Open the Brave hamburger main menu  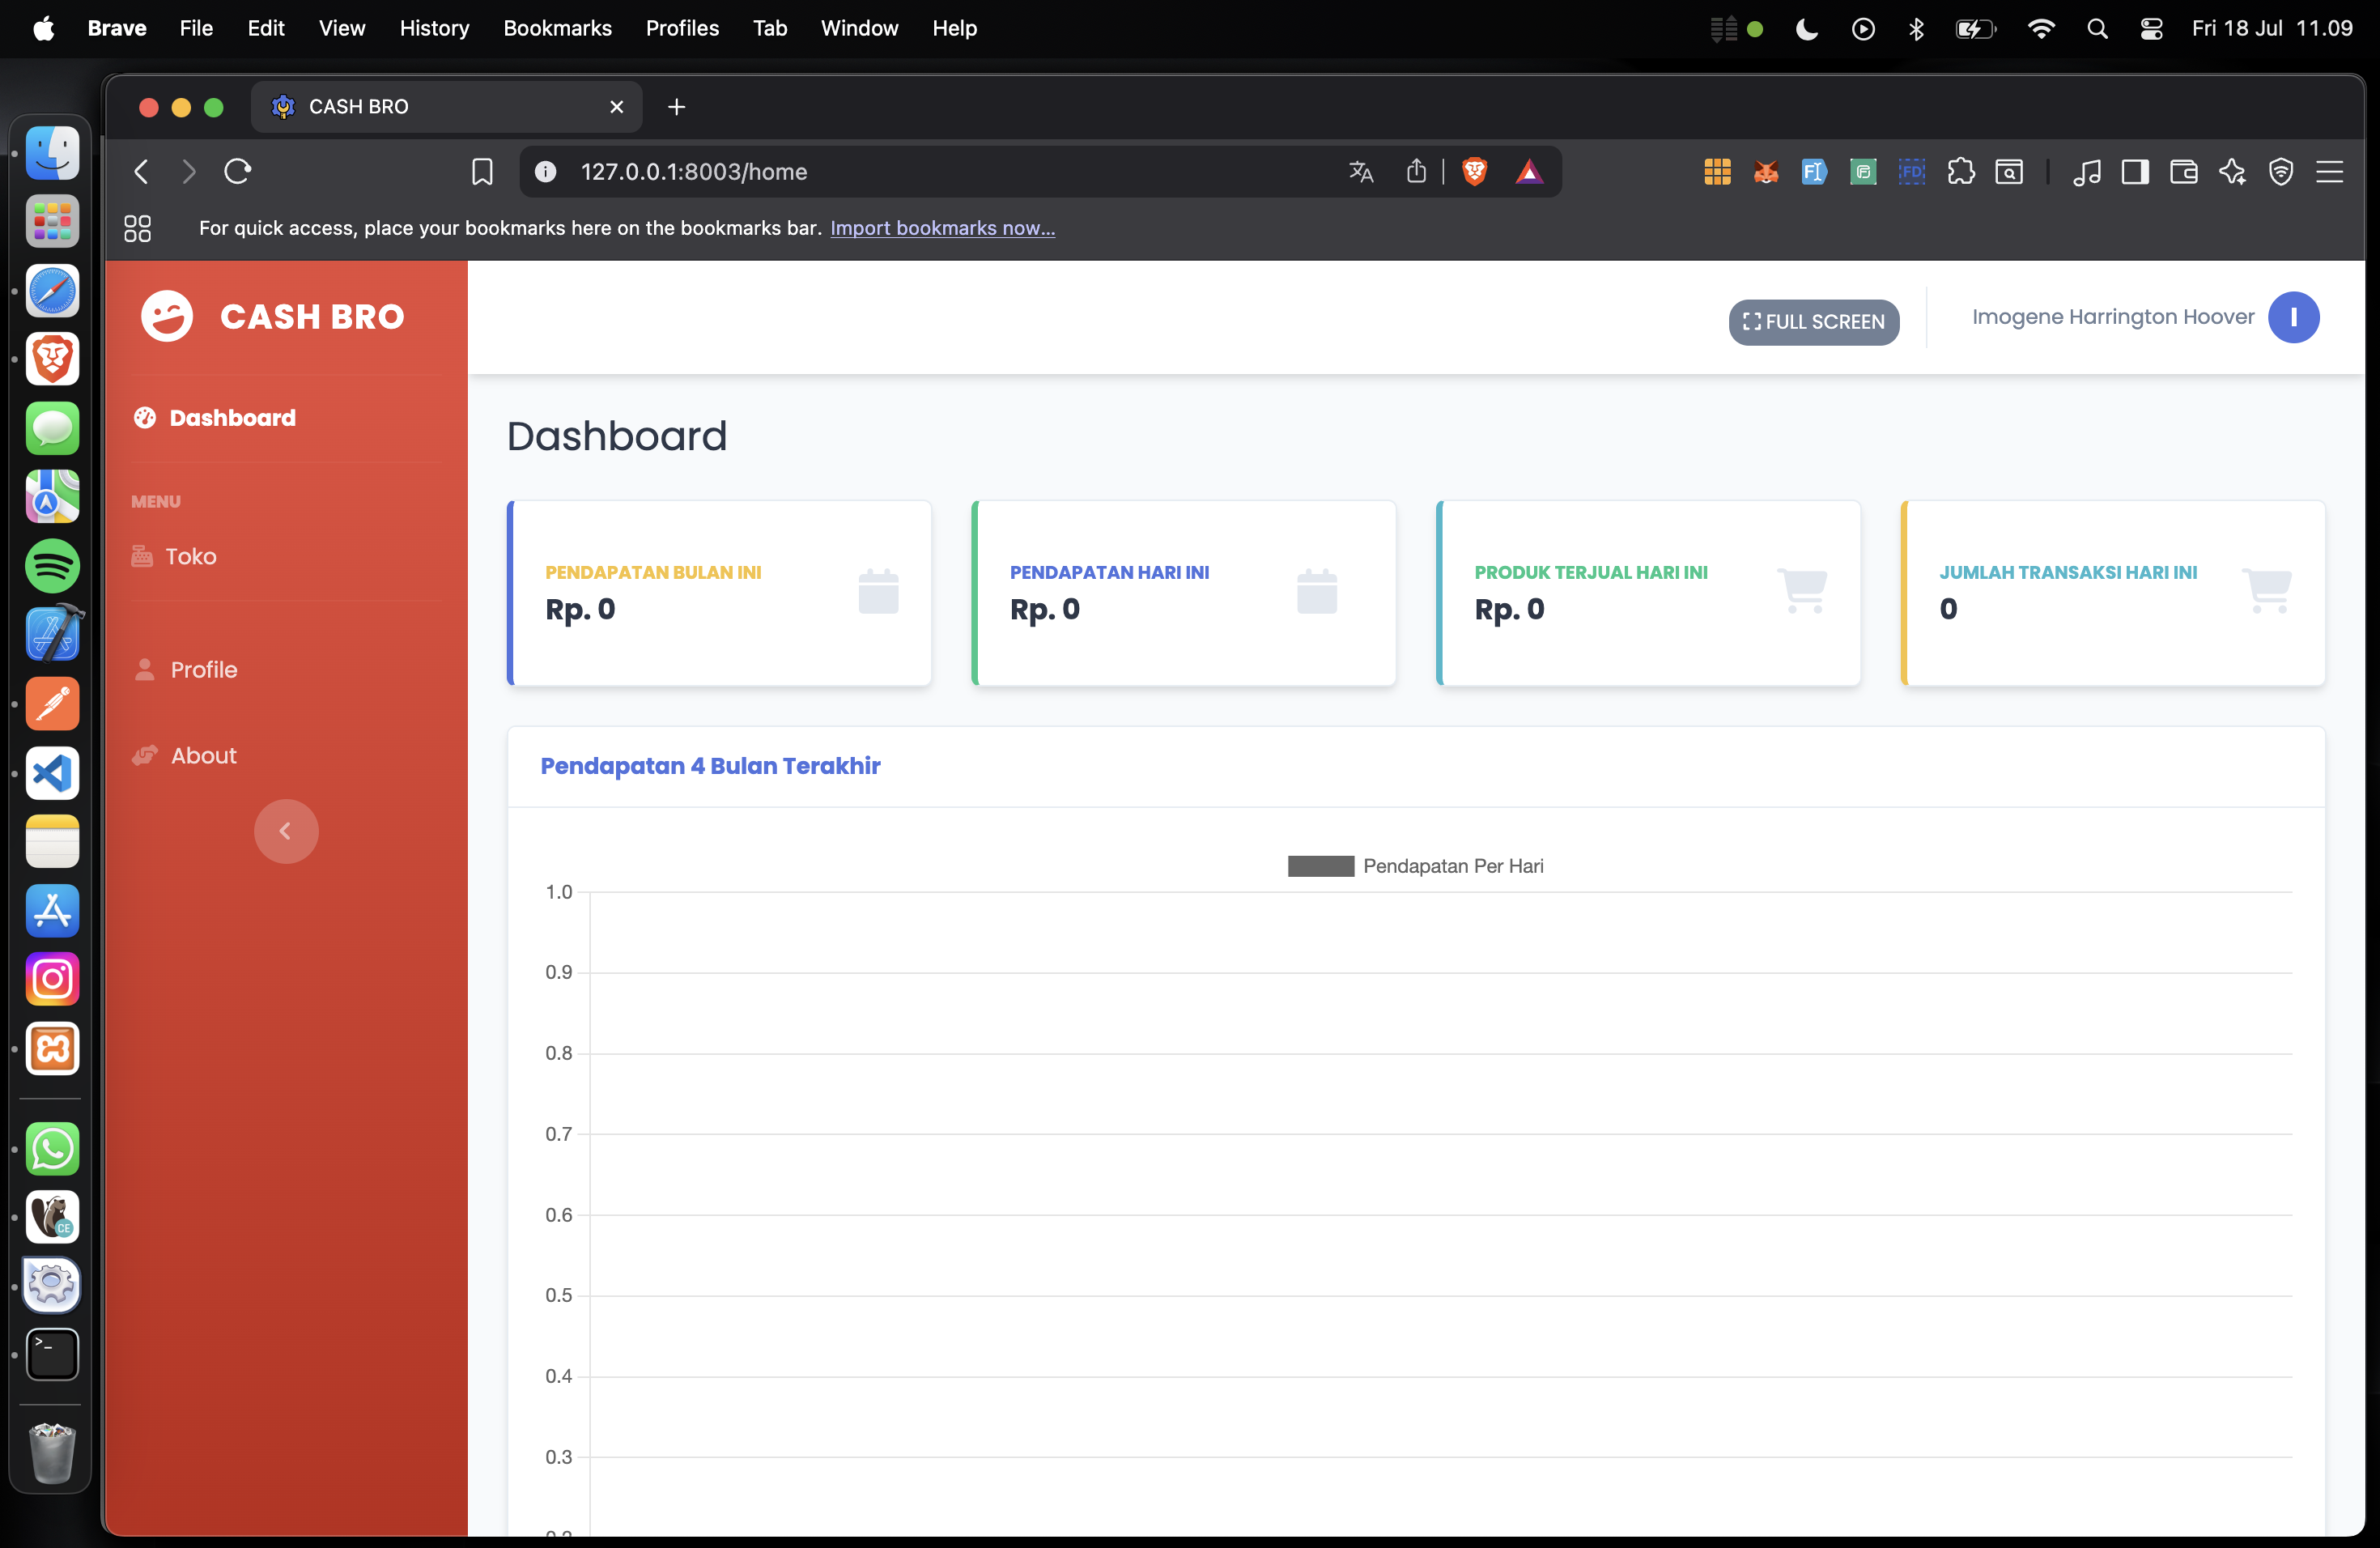(2330, 172)
